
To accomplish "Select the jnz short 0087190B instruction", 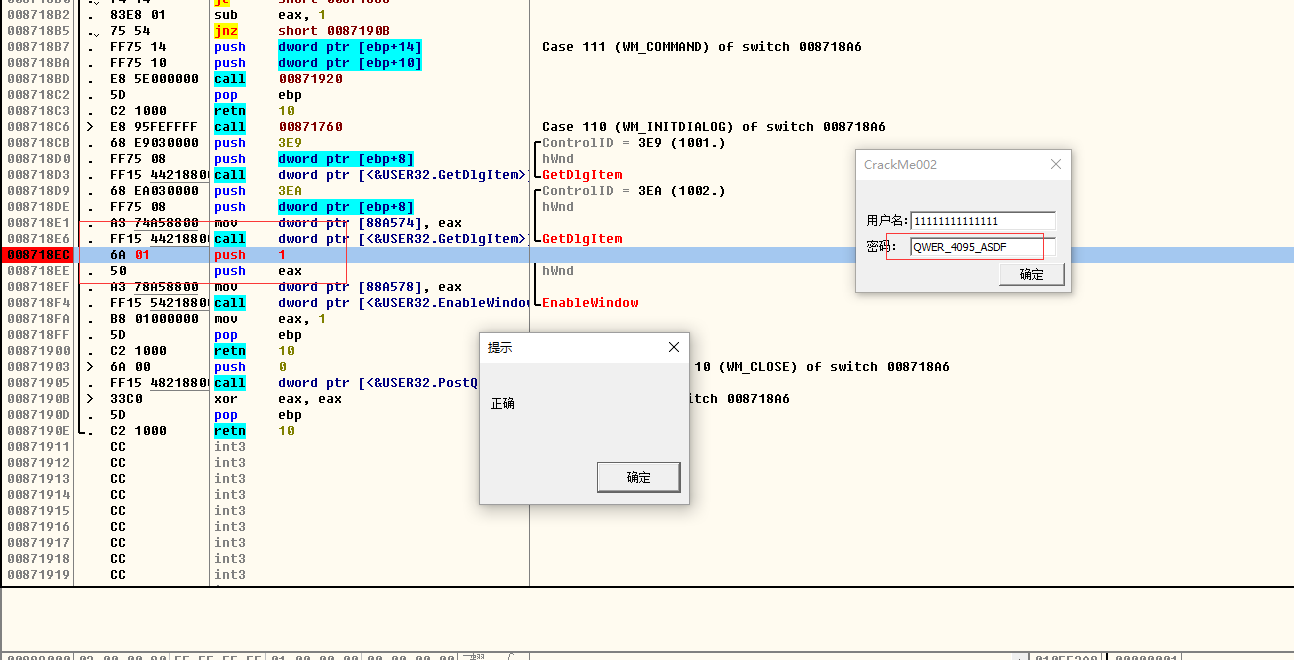I will [x=302, y=31].
